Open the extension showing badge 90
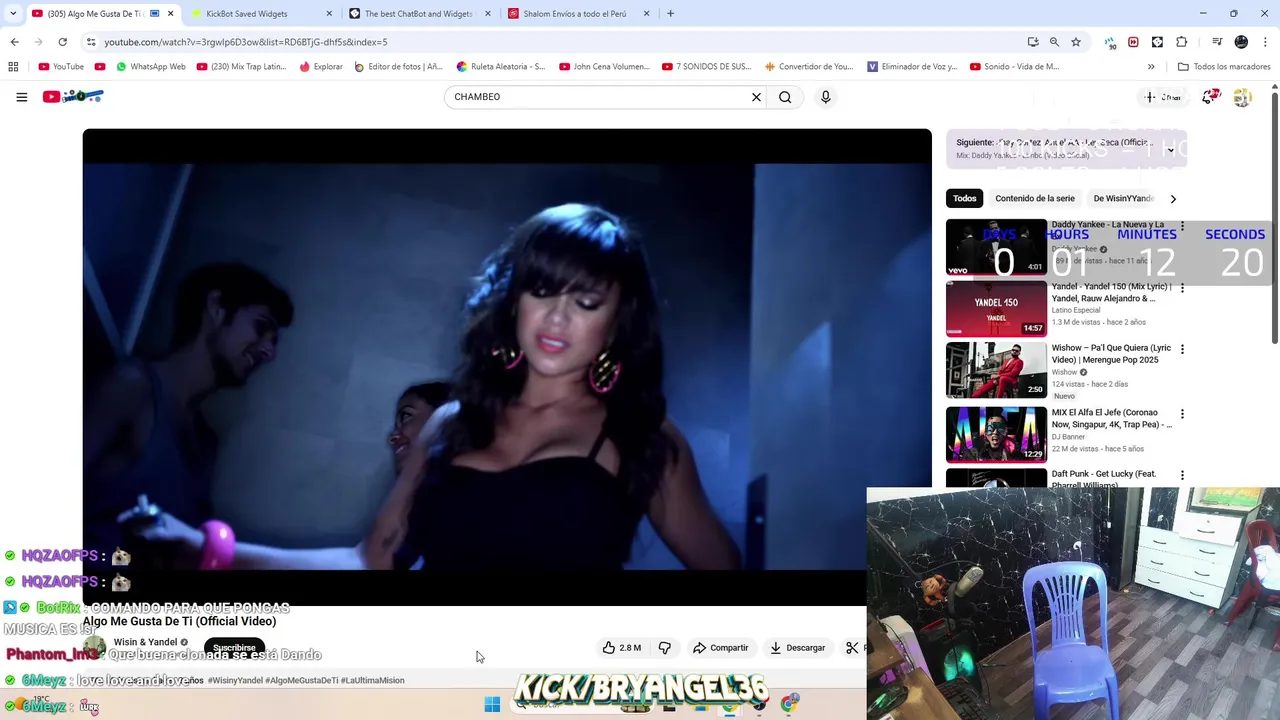The image size is (1280, 720). click(x=1110, y=42)
